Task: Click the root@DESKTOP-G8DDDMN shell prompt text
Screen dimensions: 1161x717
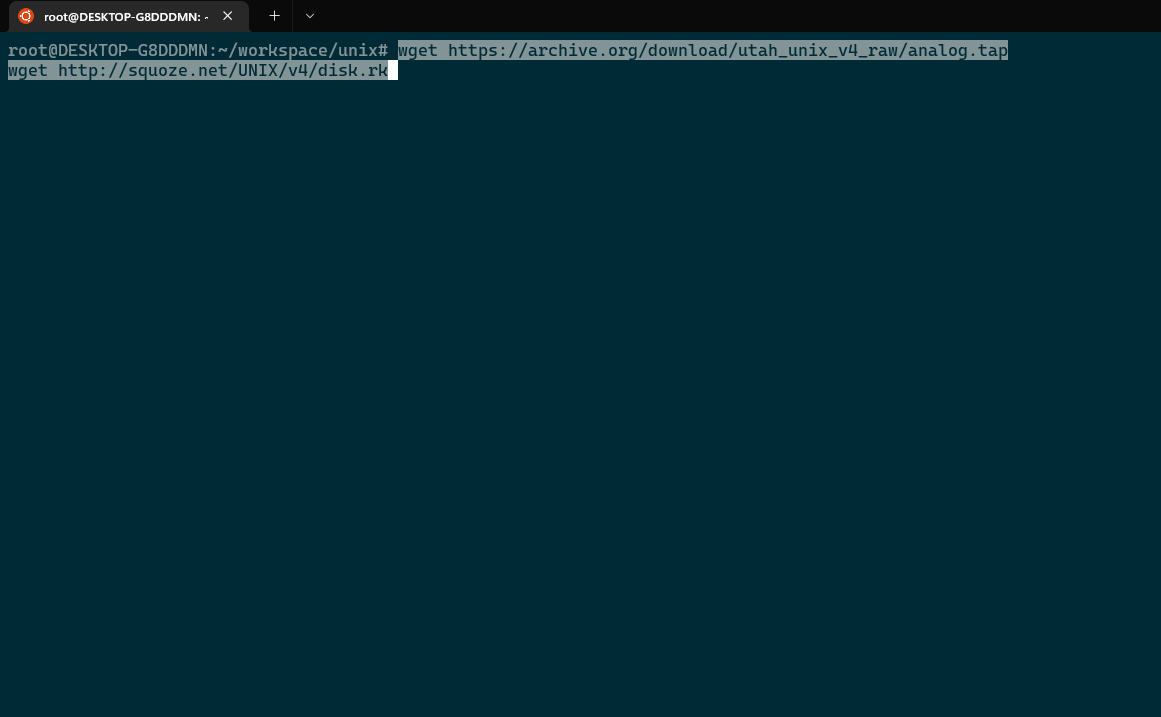Action: [x=198, y=50]
